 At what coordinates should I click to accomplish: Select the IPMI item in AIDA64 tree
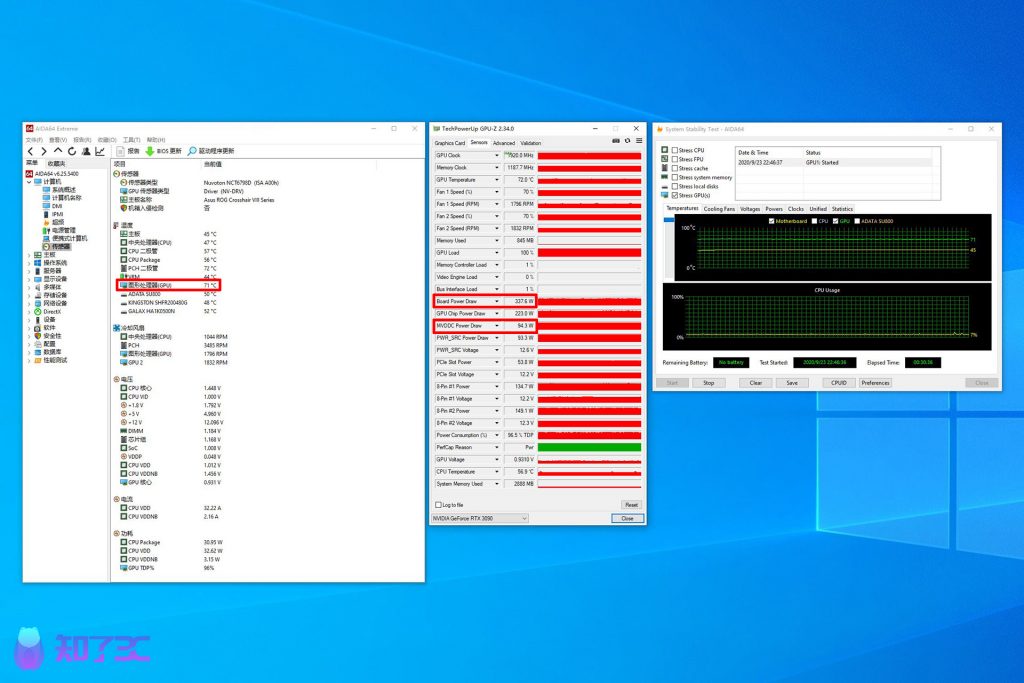54,214
